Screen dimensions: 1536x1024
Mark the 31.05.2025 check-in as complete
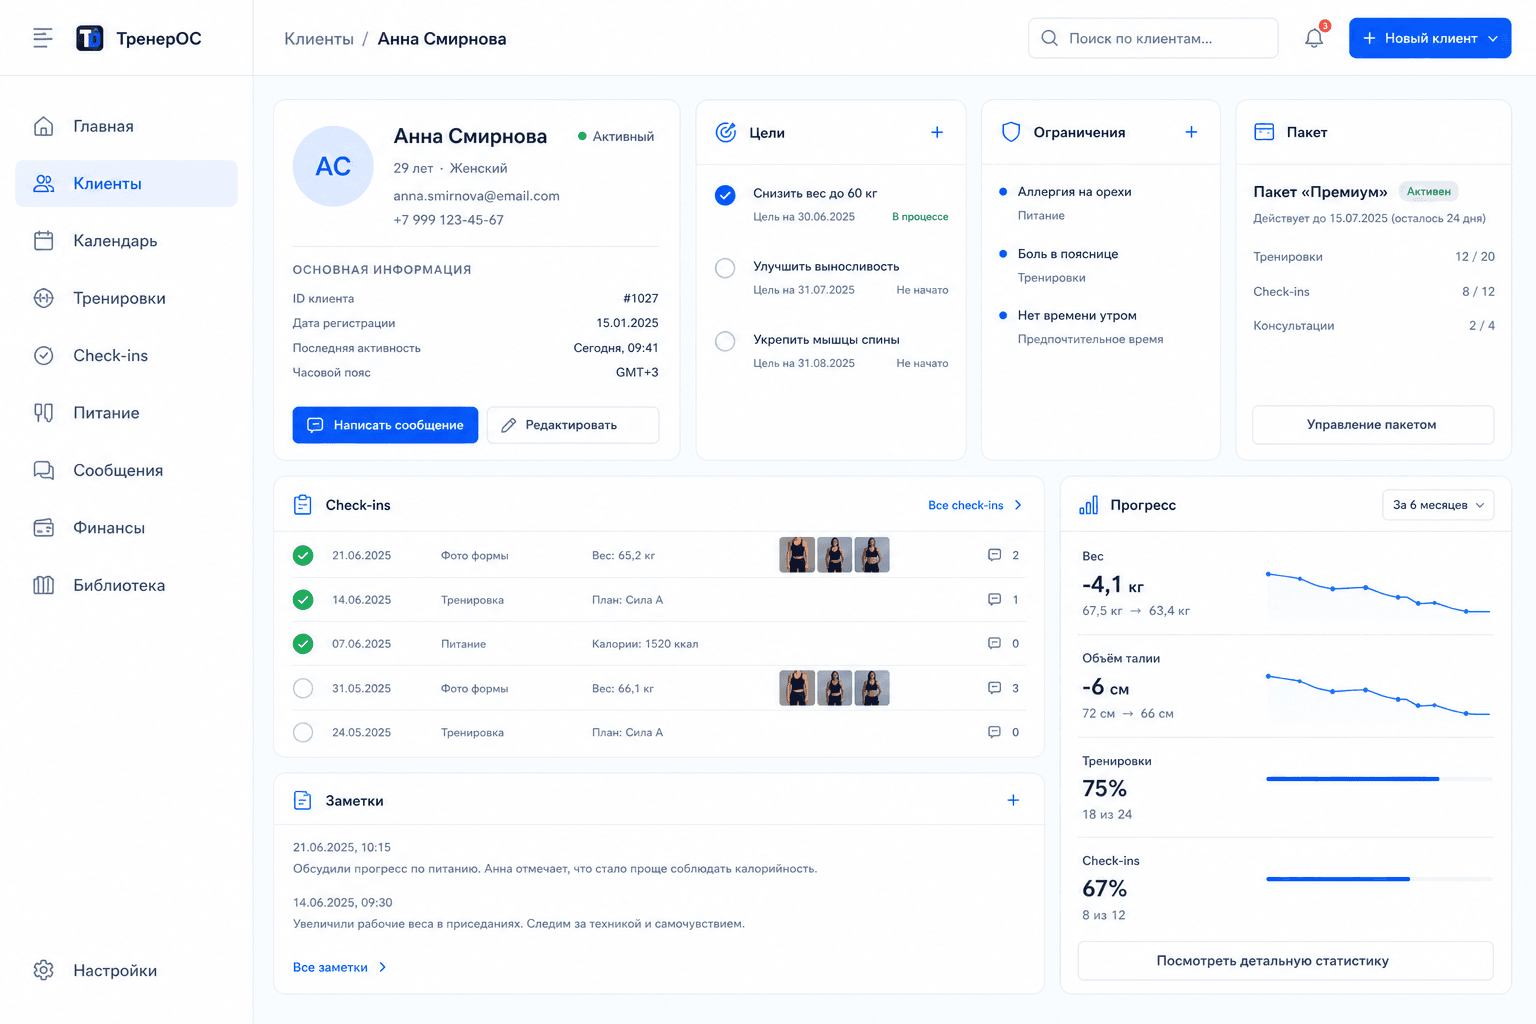[x=303, y=688]
